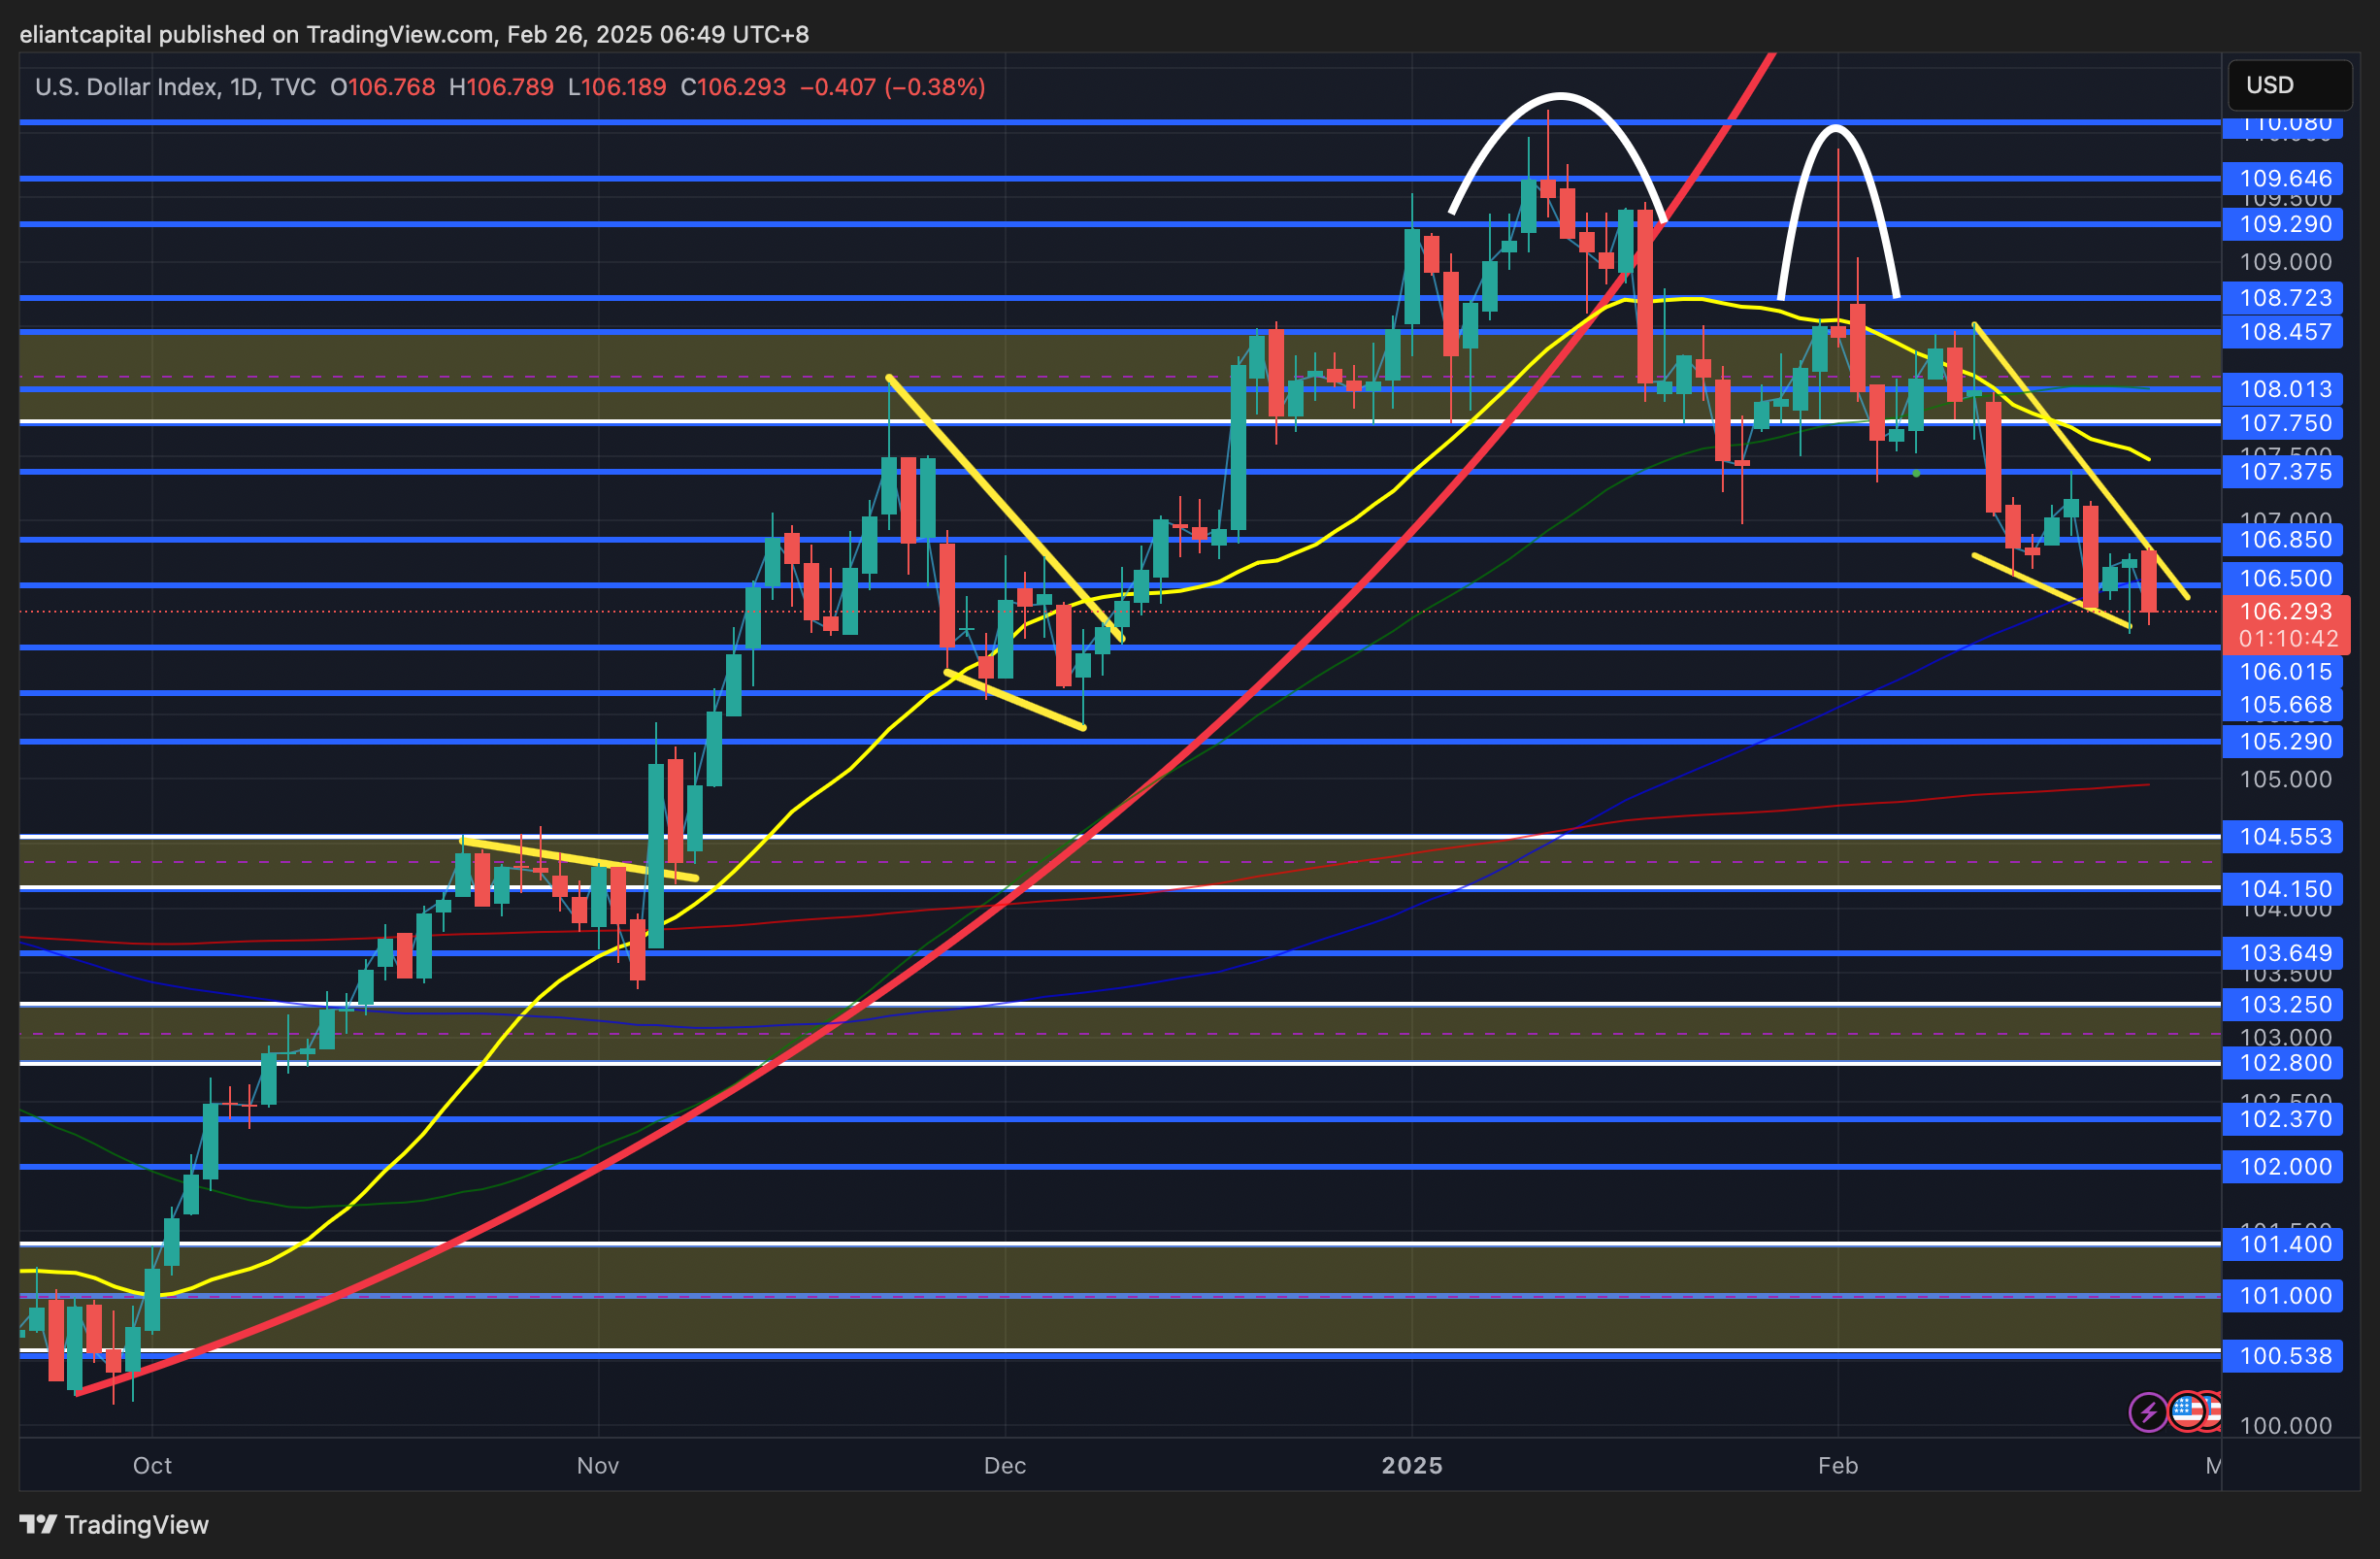Click the Nov label on time axis

[x=598, y=1465]
